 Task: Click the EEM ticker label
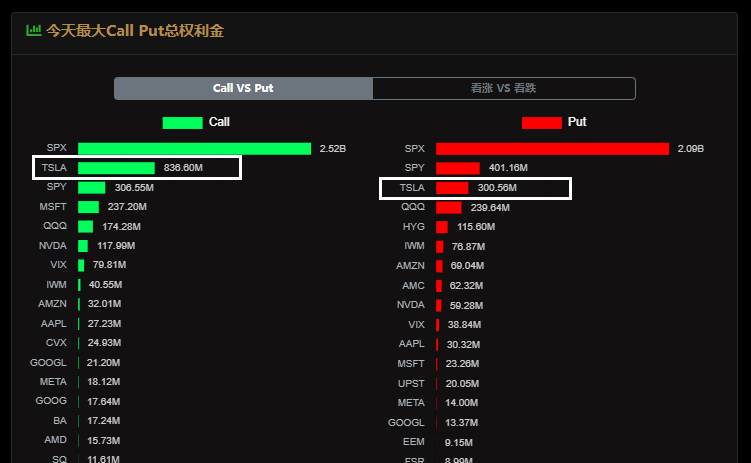pyautogui.click(x=414, y=442)
